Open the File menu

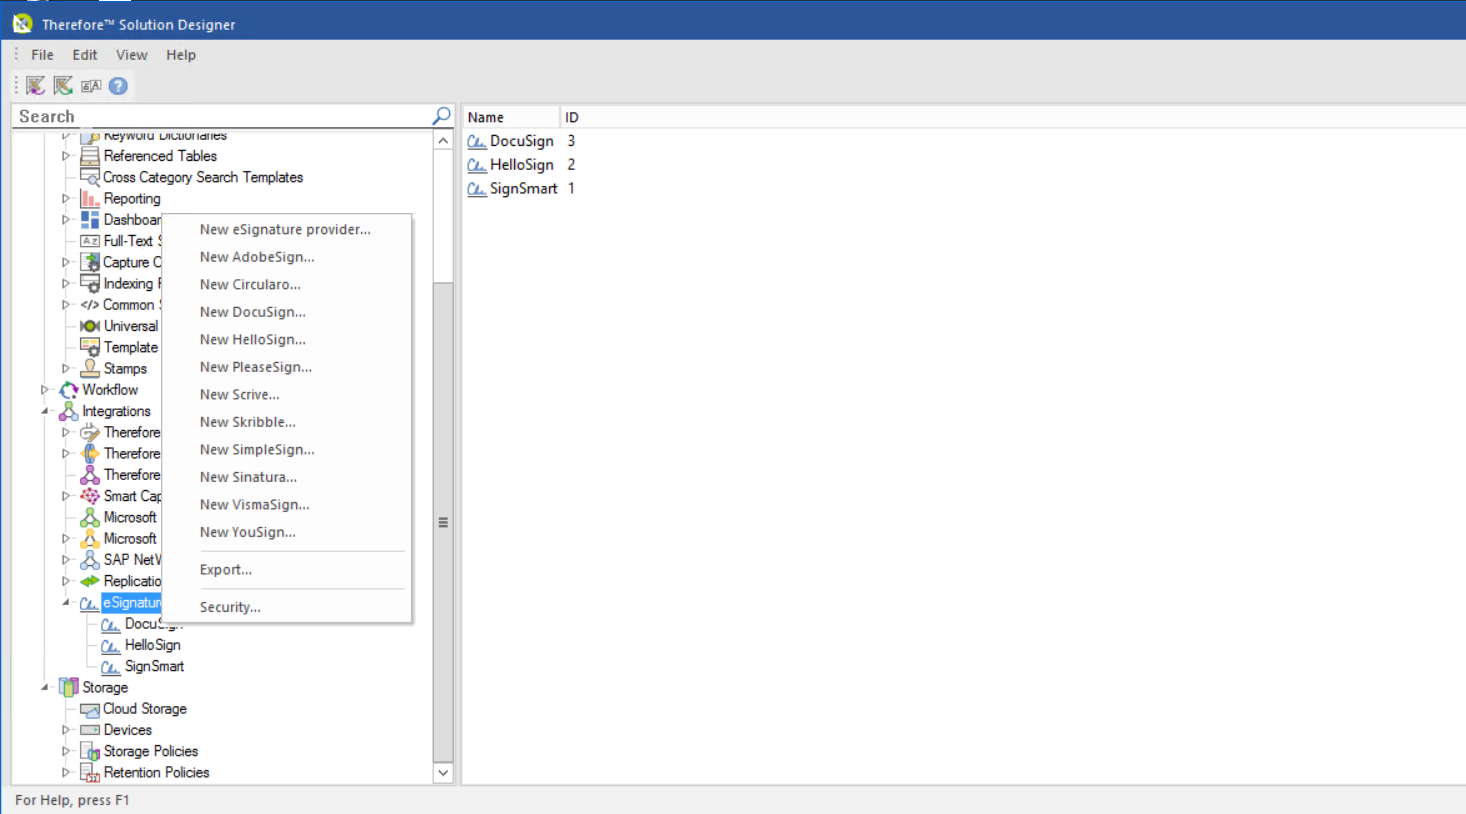[x=43, y=55]
